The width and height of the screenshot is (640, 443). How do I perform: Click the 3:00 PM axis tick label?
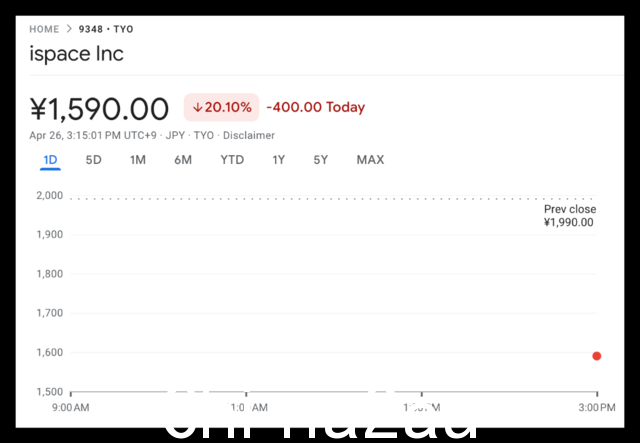[x=597, y=407]
